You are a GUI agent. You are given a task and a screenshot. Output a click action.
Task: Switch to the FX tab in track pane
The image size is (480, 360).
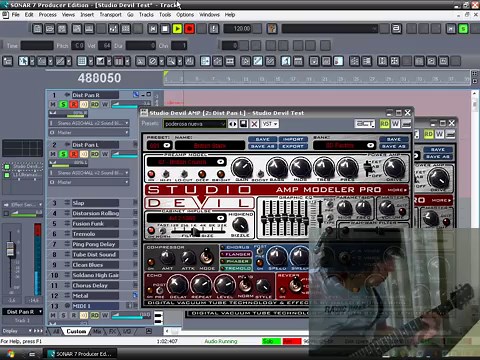(x=112, y=331)
